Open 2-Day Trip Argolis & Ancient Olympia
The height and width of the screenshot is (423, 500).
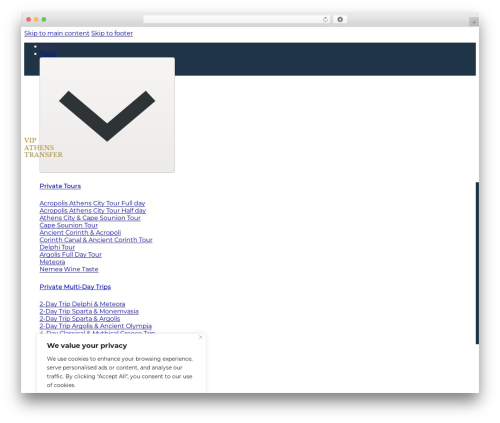pos(96,326)
